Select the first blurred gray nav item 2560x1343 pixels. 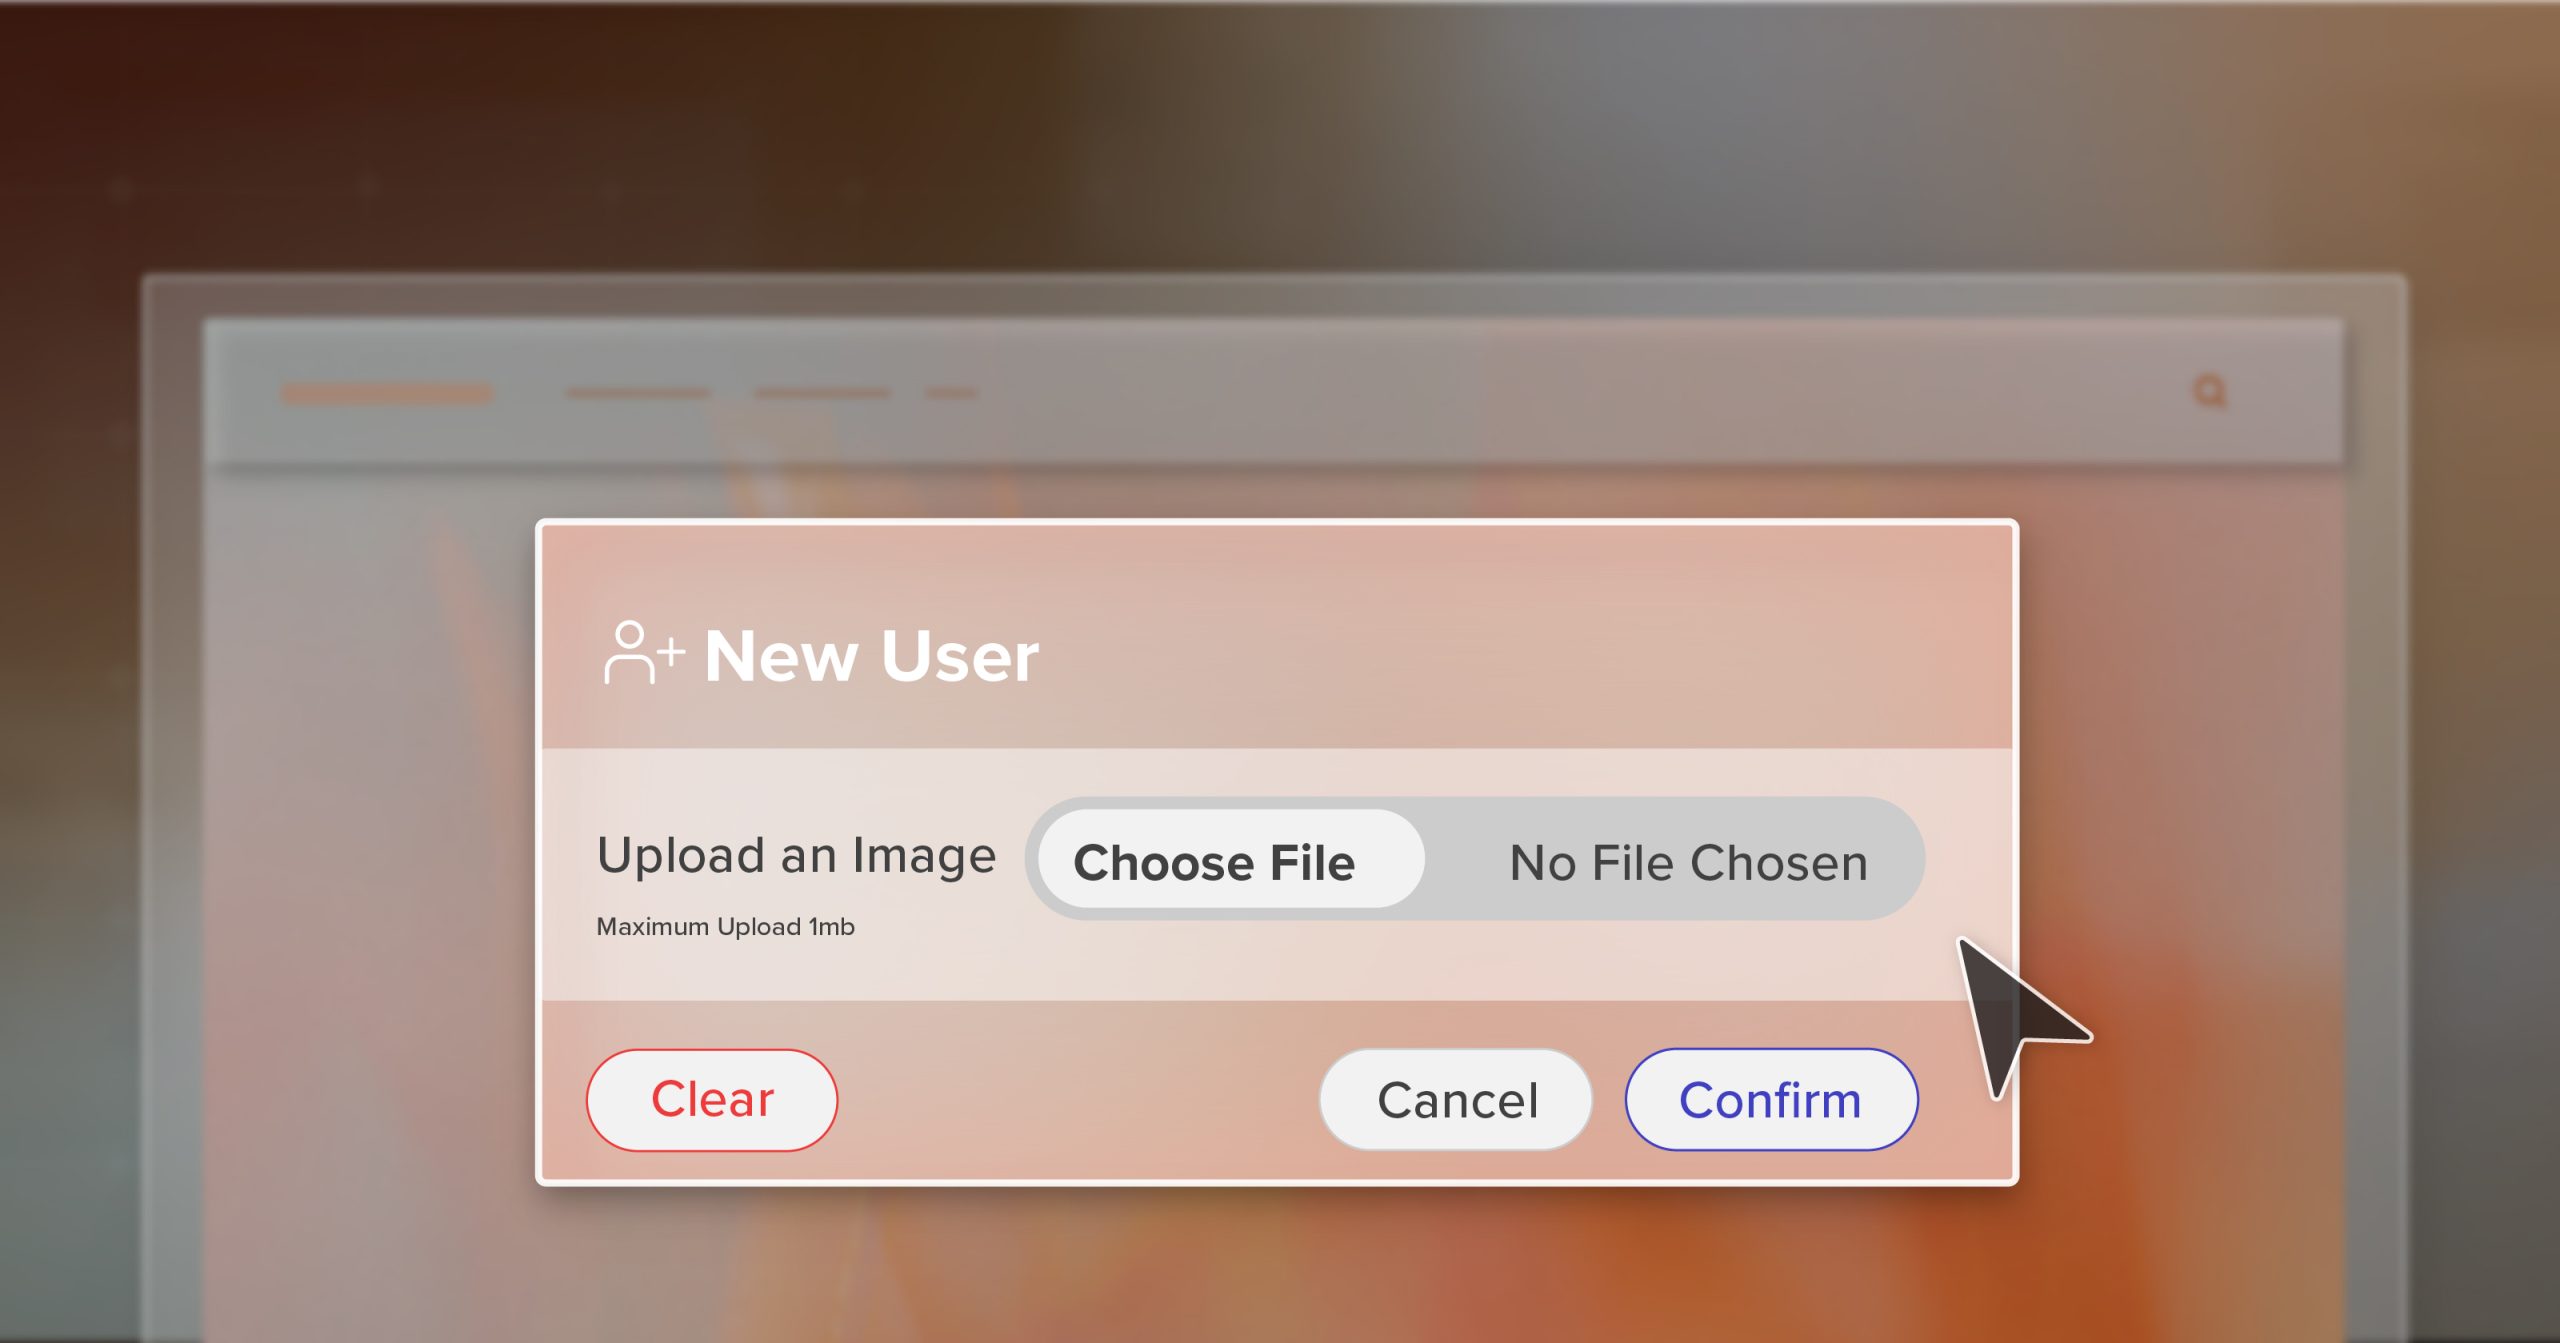(637, 393)
